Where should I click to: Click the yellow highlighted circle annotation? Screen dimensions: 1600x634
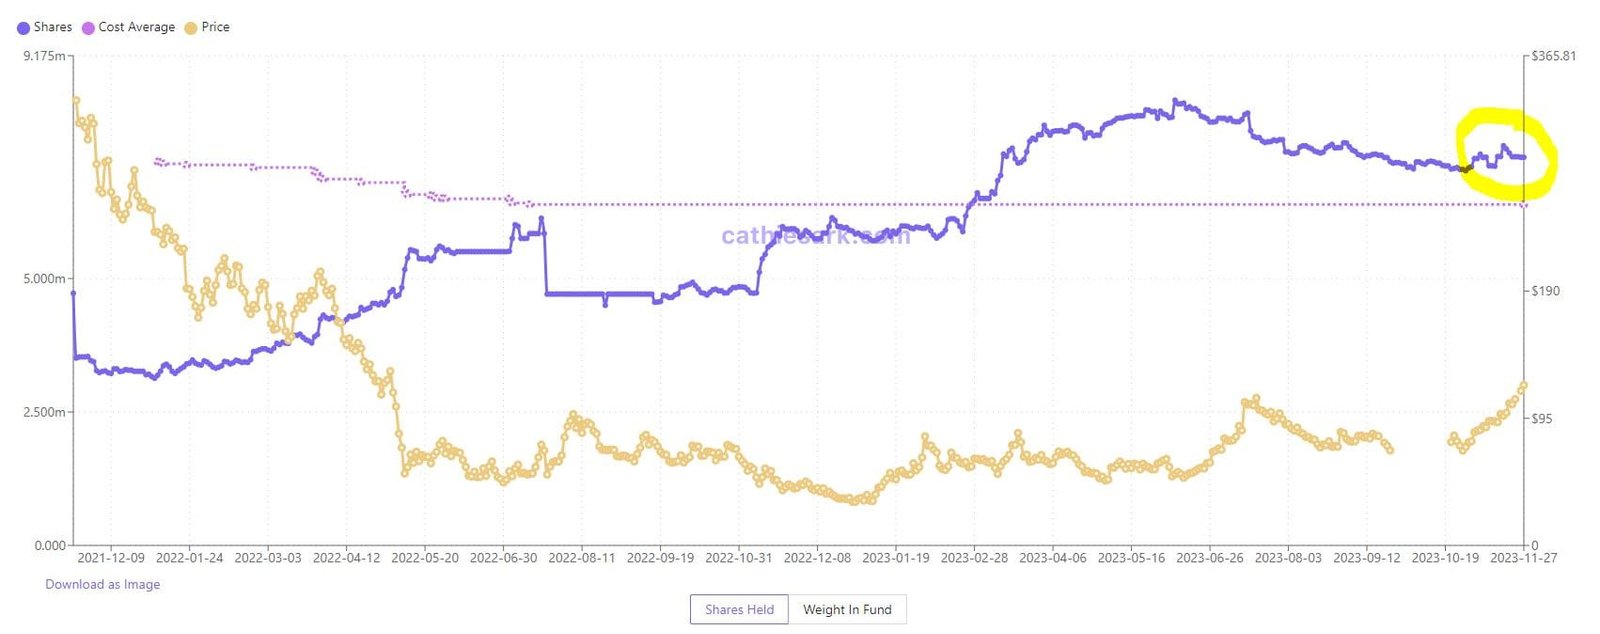1504,150
